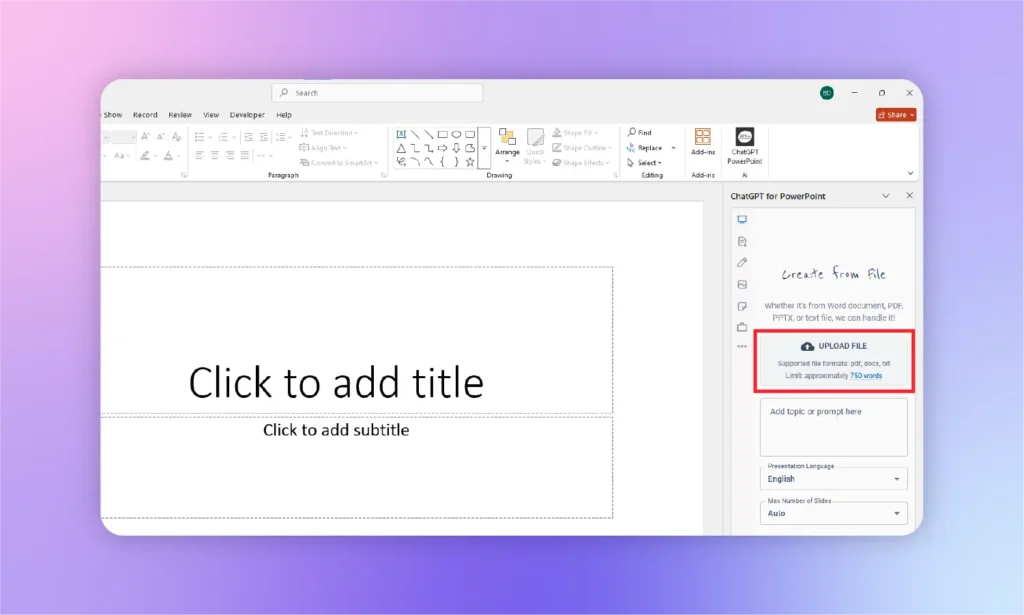Open the Text Direction dropdown

pos(328,133)
